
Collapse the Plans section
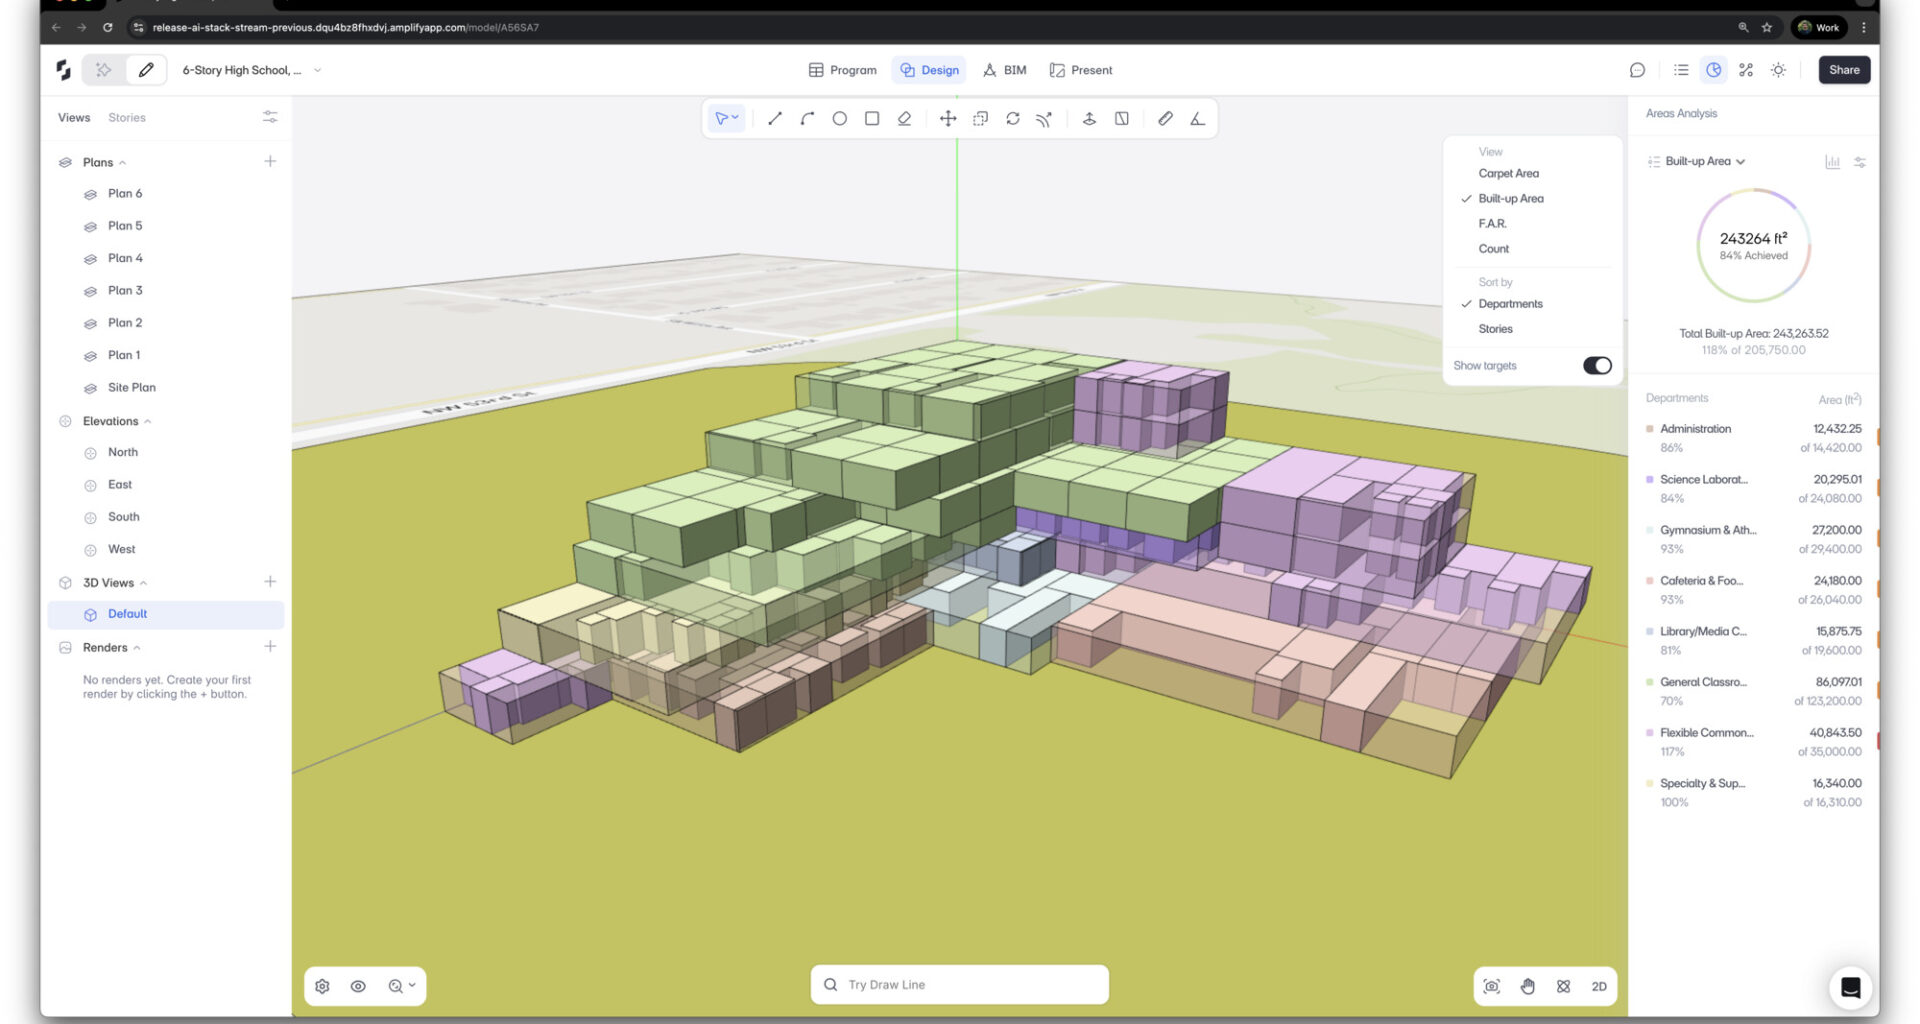(x=122, y=163)
